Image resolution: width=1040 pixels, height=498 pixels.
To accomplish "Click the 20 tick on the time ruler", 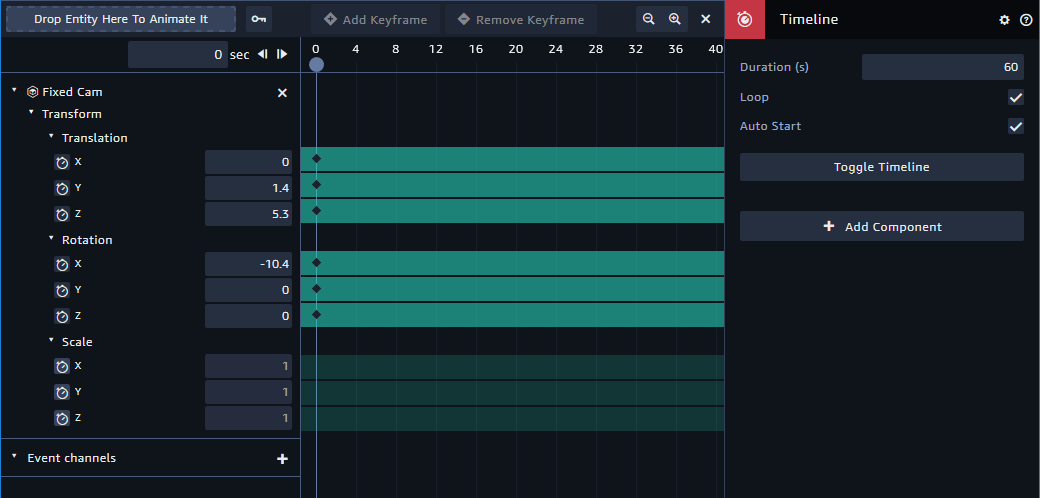I will (515, 49).
